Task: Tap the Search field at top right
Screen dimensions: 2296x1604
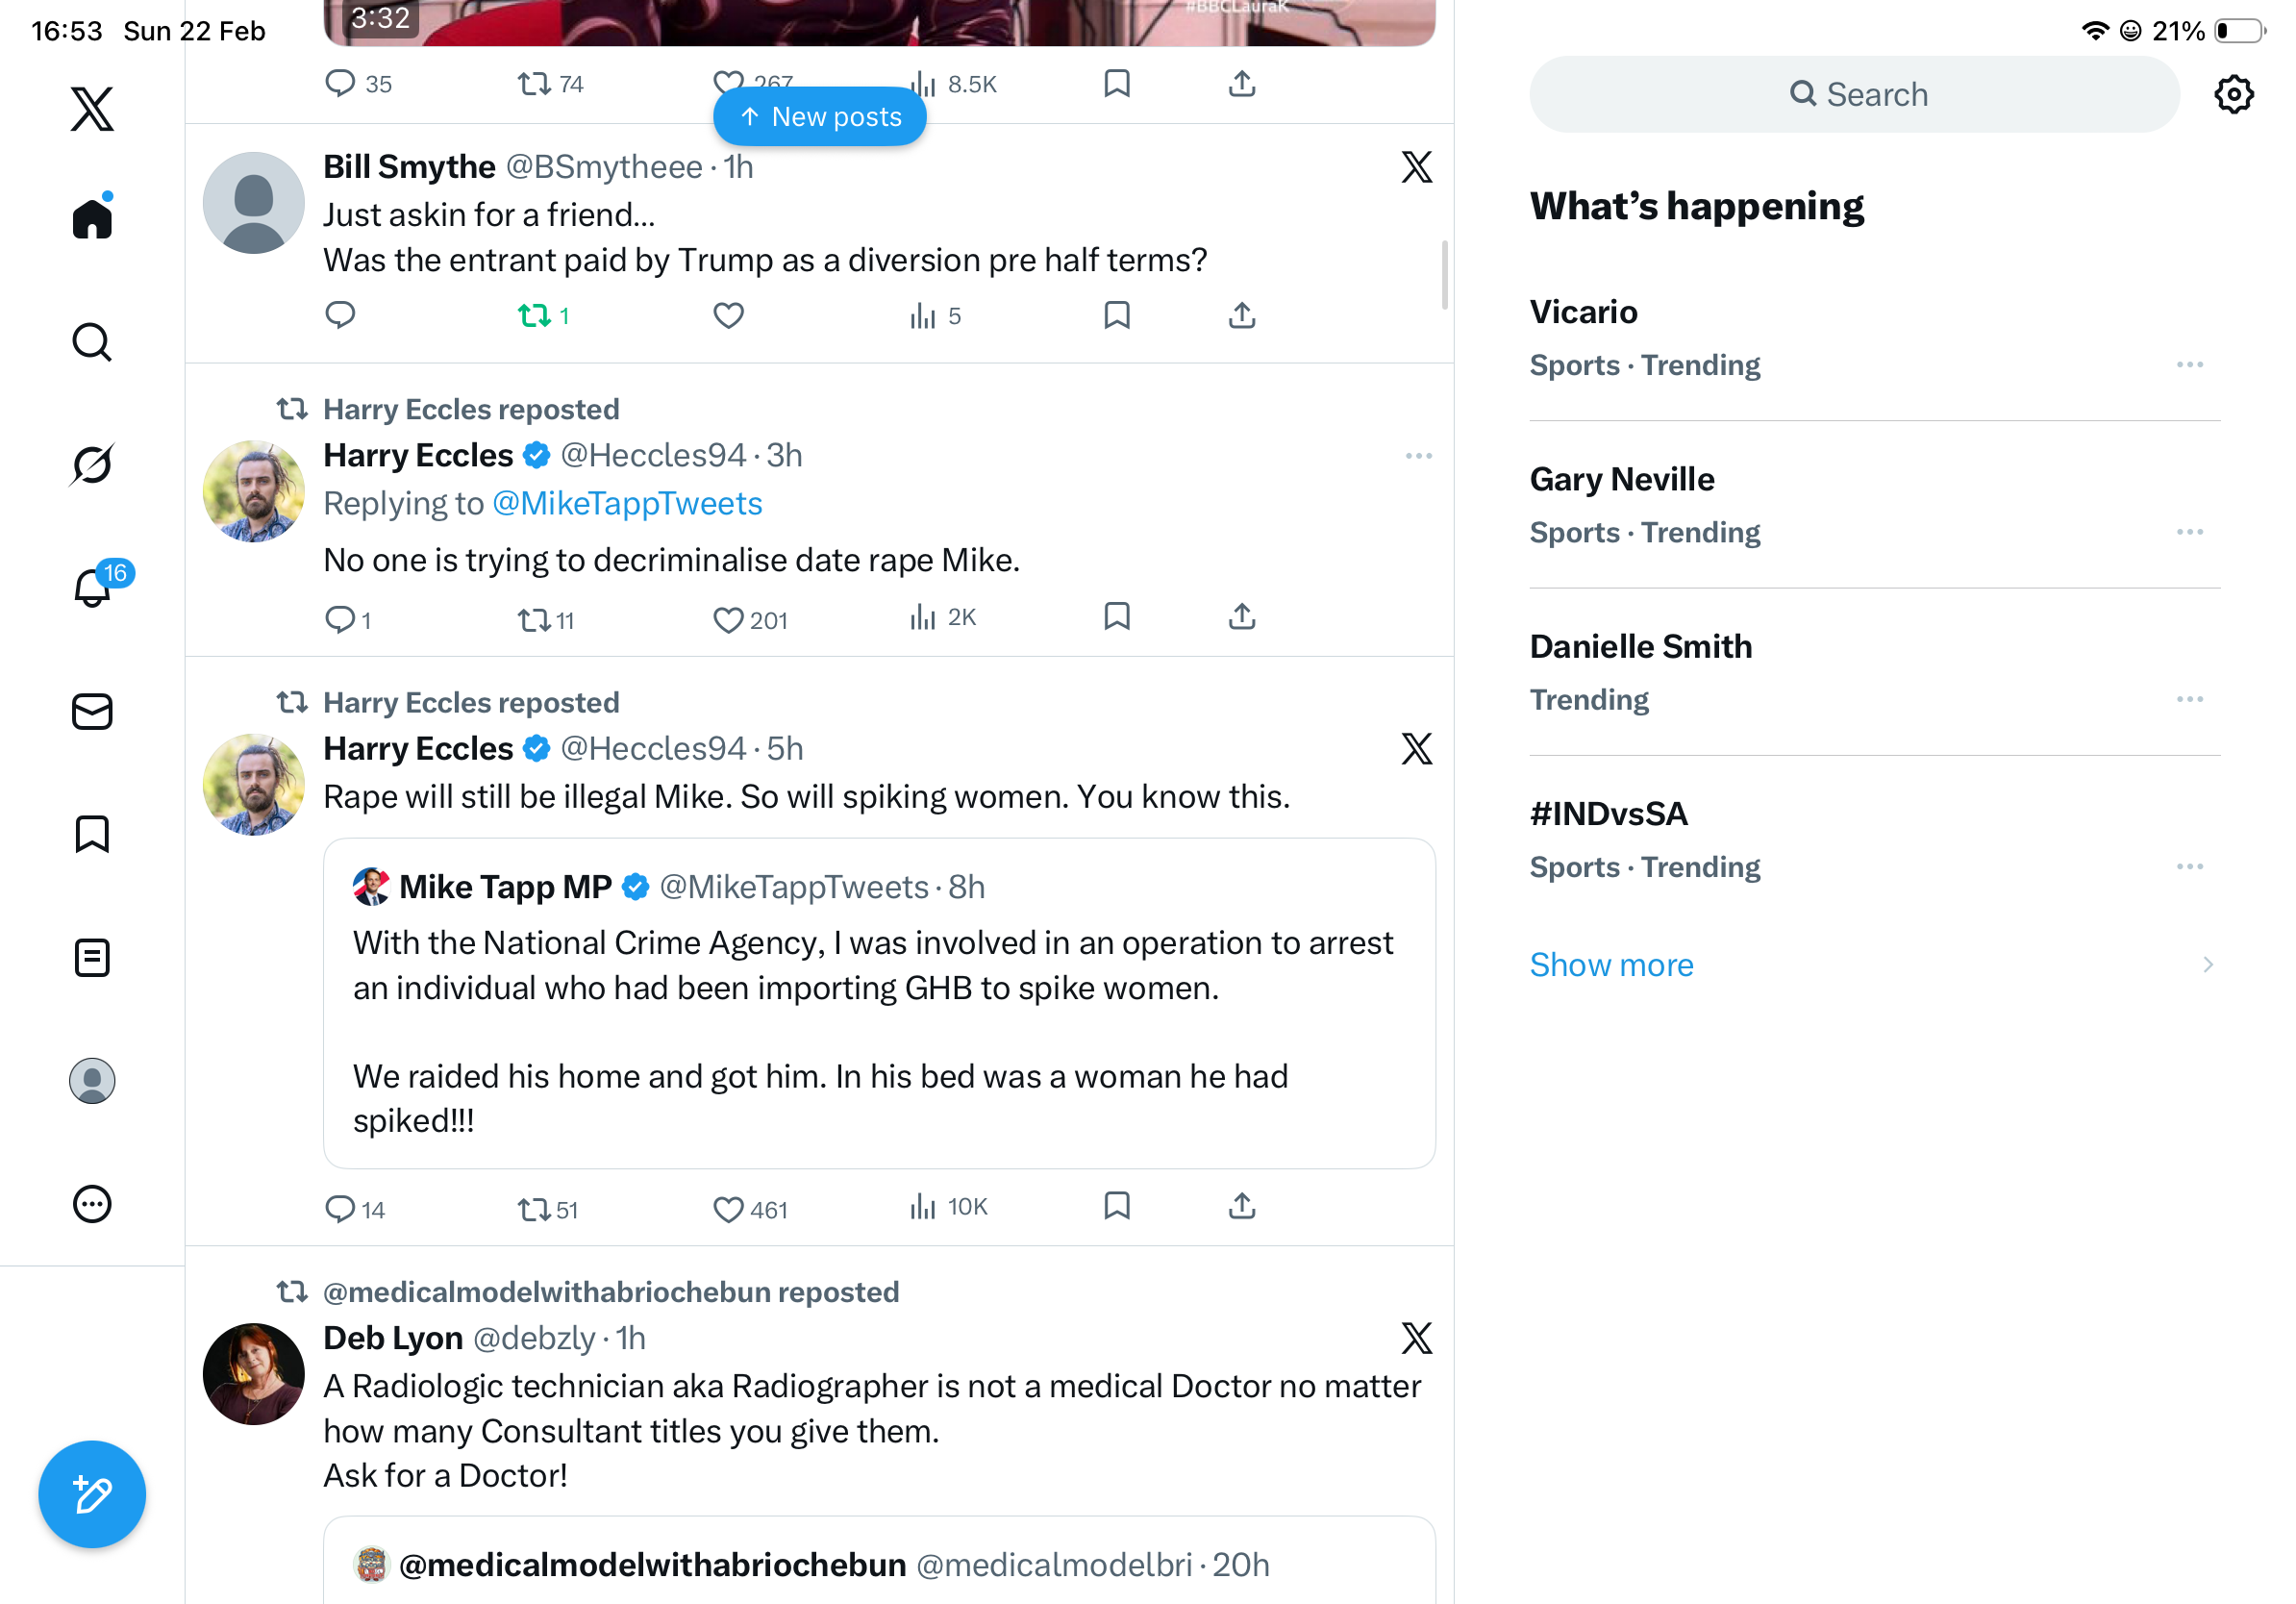Action: (1854, 95)
